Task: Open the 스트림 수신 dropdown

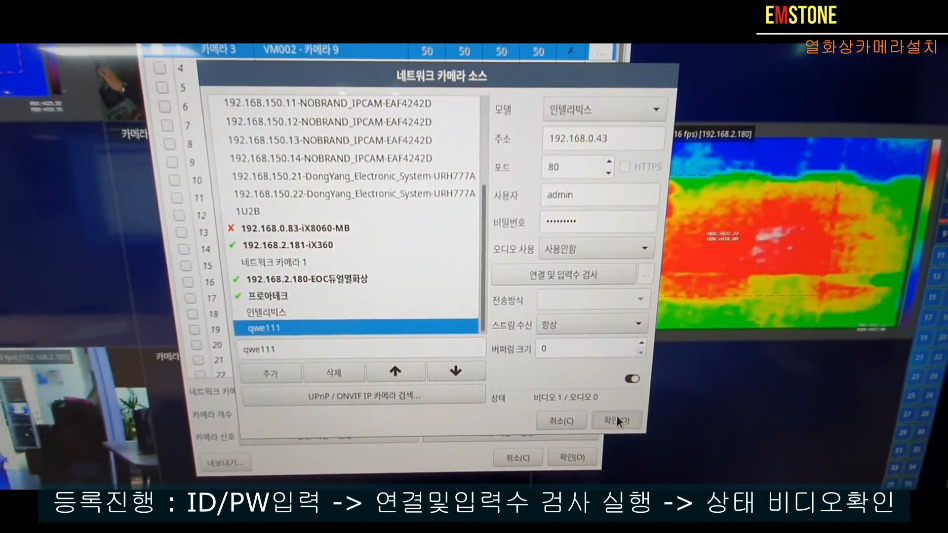Action: click(x=592, y=325)
